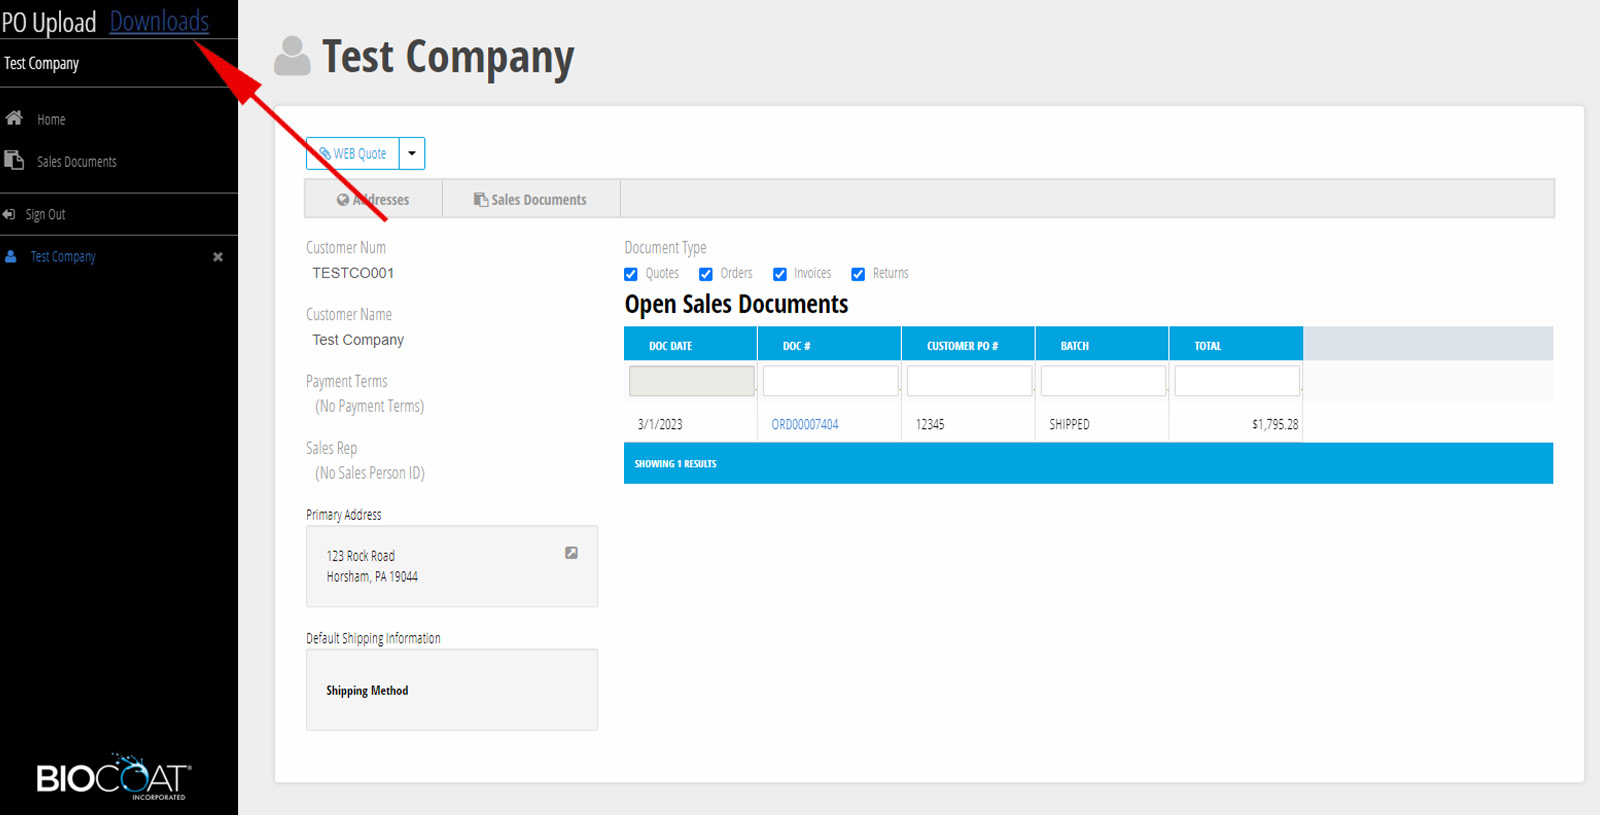Click the DOC # filter field
Image resolution: width=1600 pixels, height=815 pixels.
[x=830, y=381]
